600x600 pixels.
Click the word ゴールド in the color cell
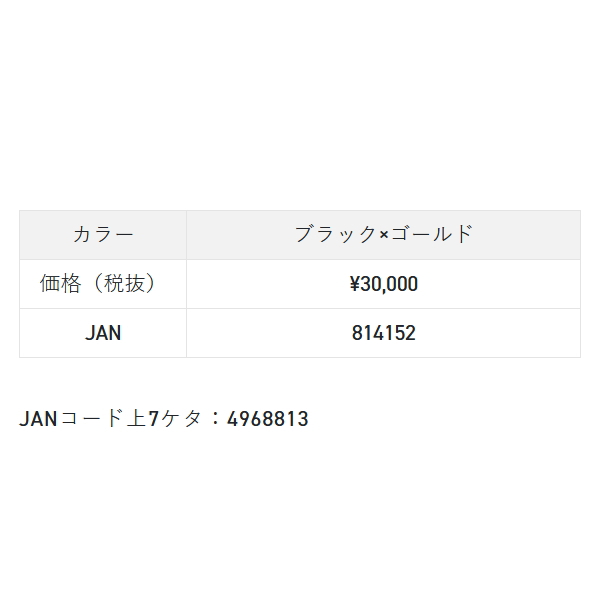[x=431, y=235]
